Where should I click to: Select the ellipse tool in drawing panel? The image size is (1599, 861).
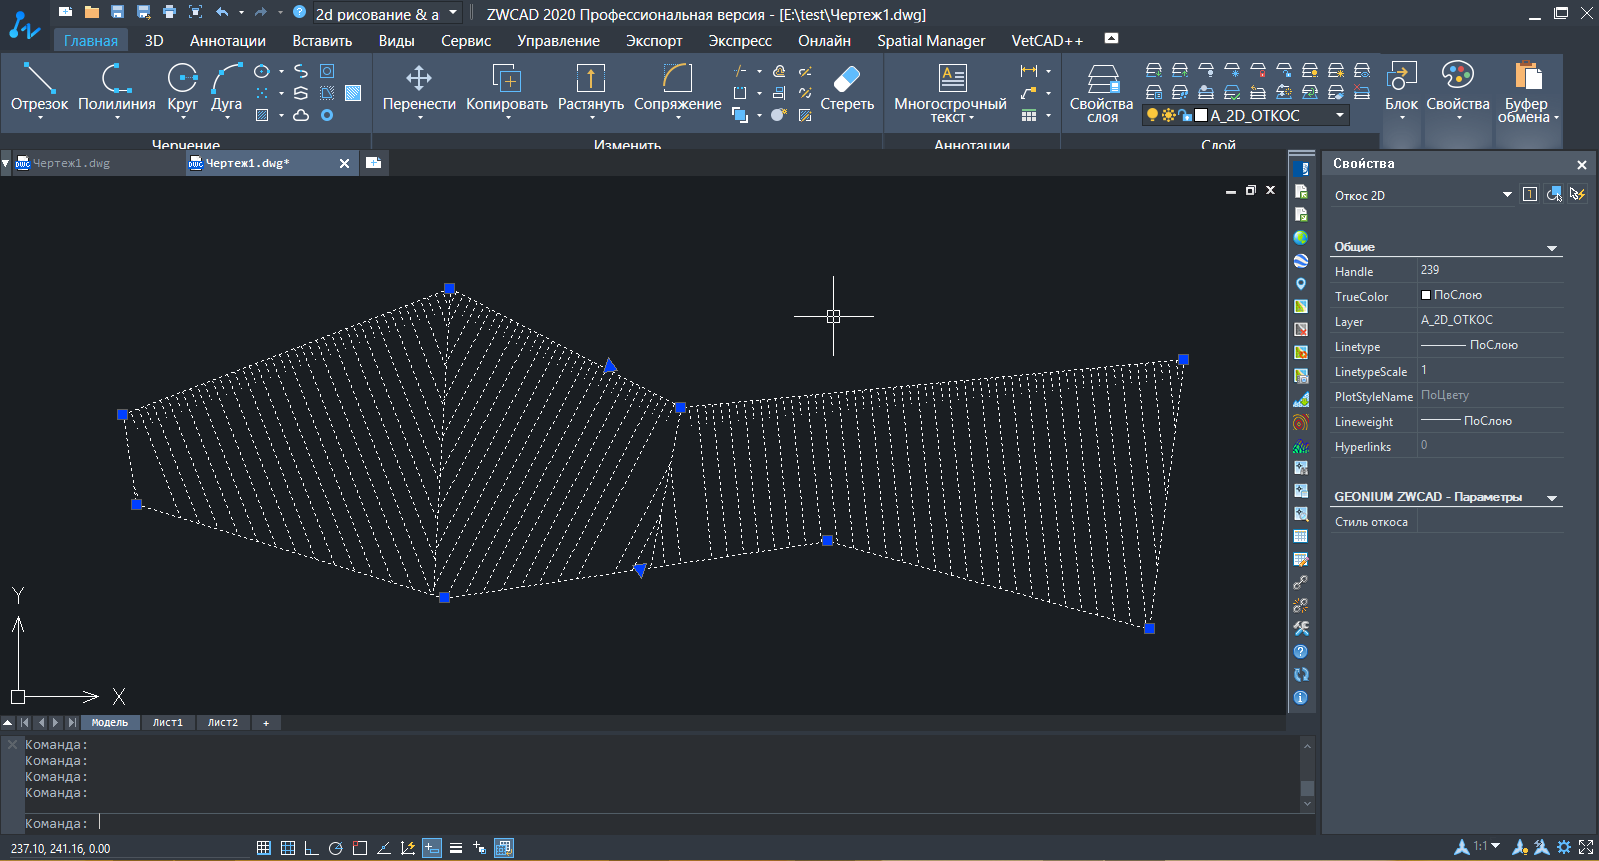click(x=262, y=72)
